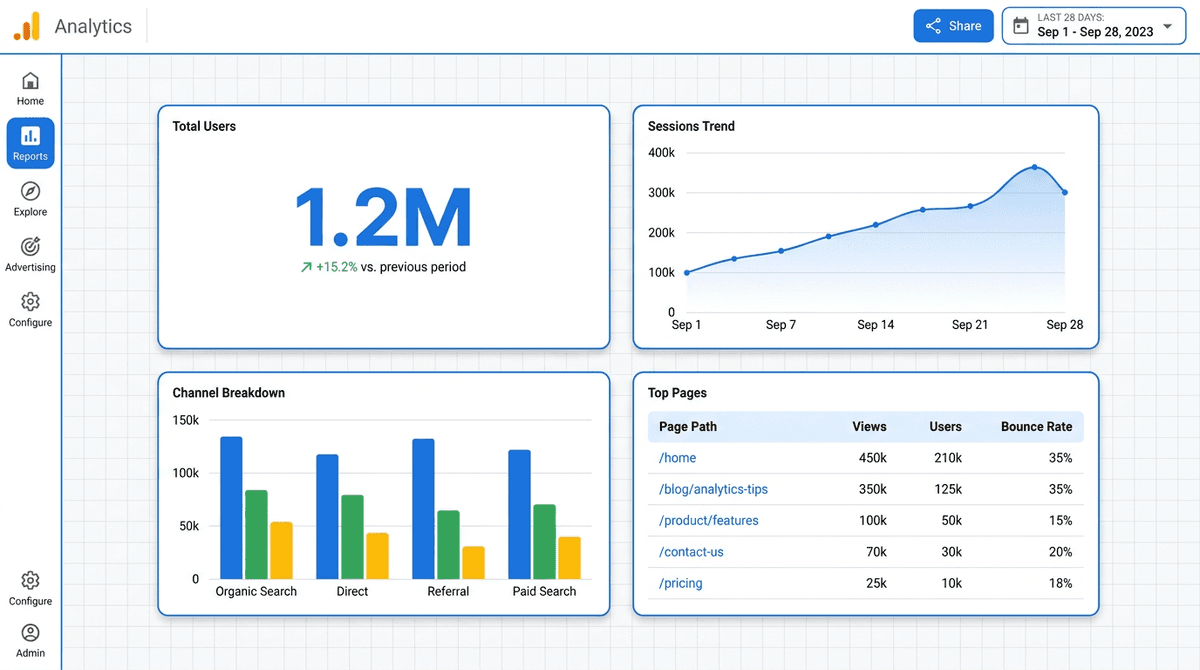Viewport: 1200px width, 670px height.
Task: Click the Share button
Action: [x=953, y=26]
